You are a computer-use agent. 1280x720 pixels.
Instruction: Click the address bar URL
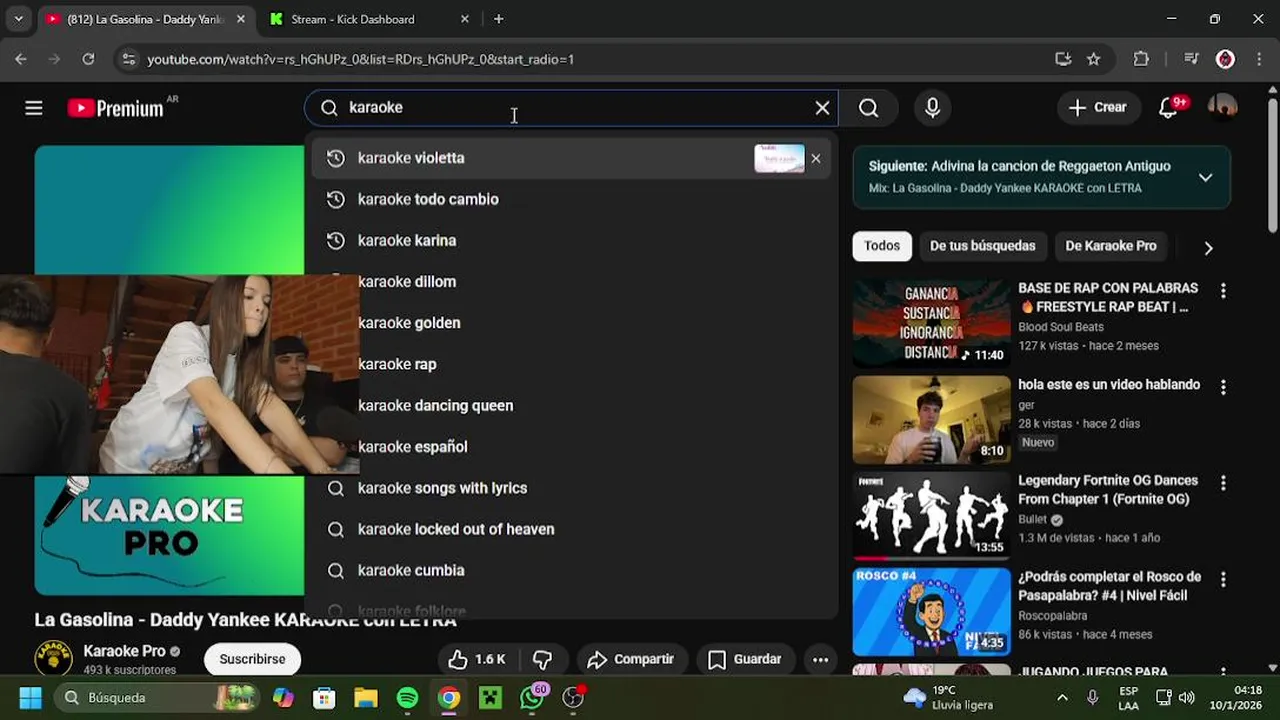click(x=360, y=59)
